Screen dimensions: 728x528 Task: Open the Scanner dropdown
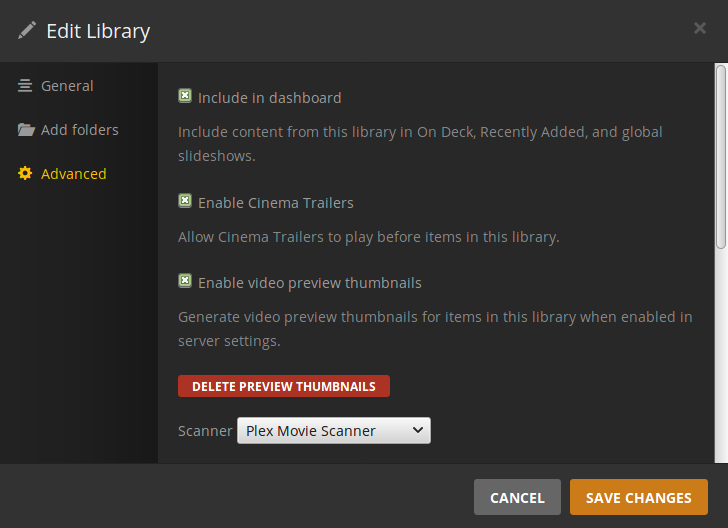(333, 431)
